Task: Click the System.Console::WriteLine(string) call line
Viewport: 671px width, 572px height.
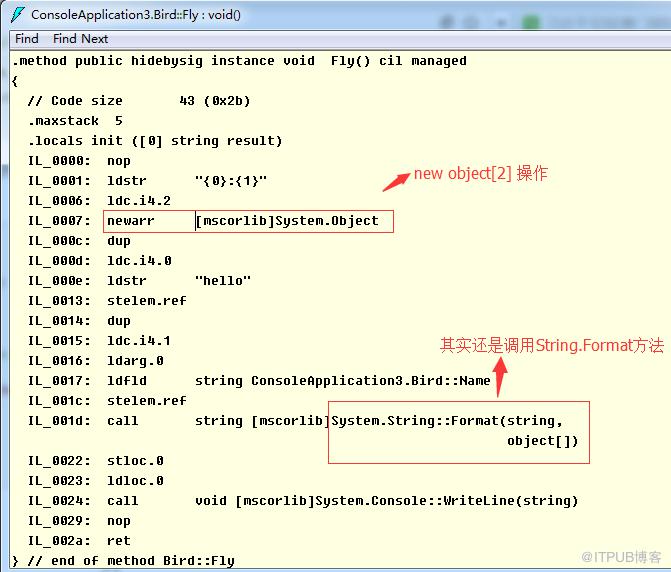Action: tap(303, 501)
